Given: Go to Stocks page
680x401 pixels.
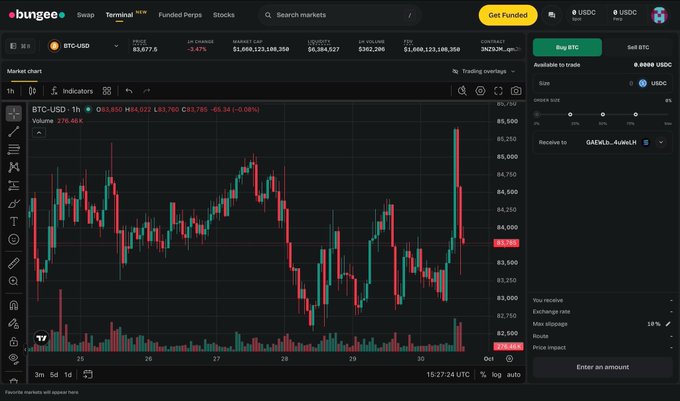Looking at the screenshot, I should (224, 15).
